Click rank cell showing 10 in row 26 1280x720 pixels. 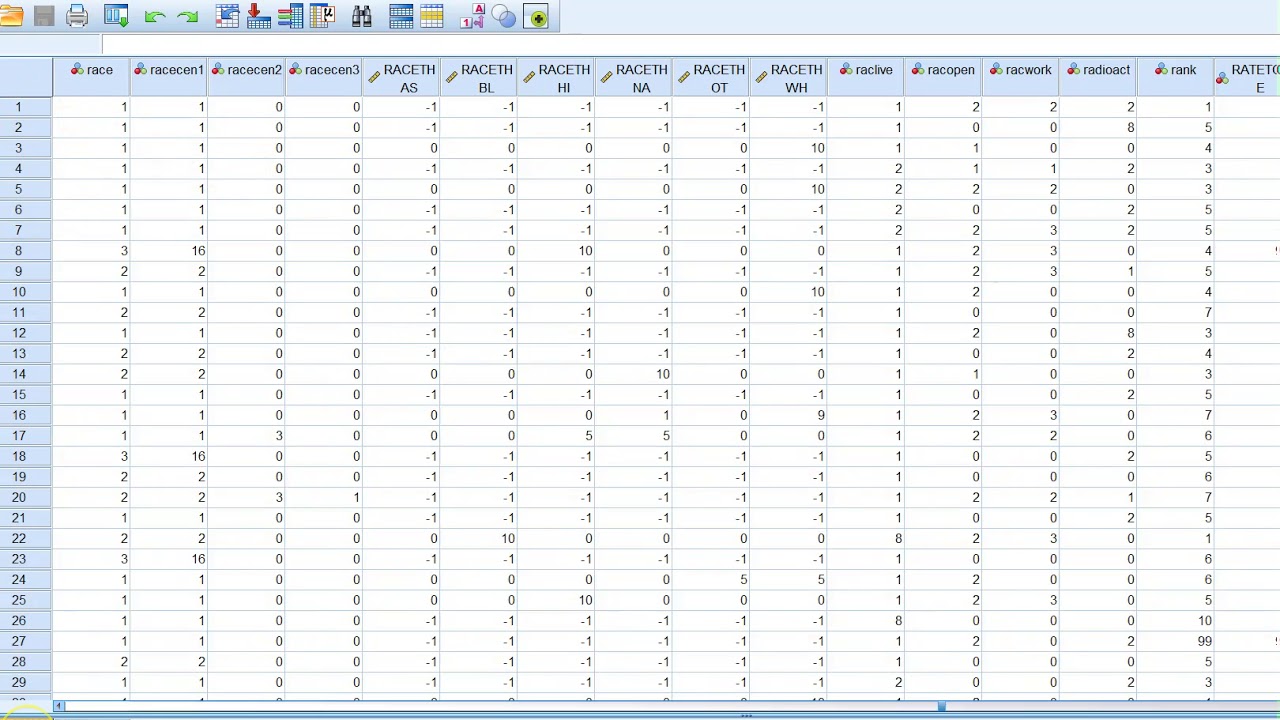(1176, 620)
